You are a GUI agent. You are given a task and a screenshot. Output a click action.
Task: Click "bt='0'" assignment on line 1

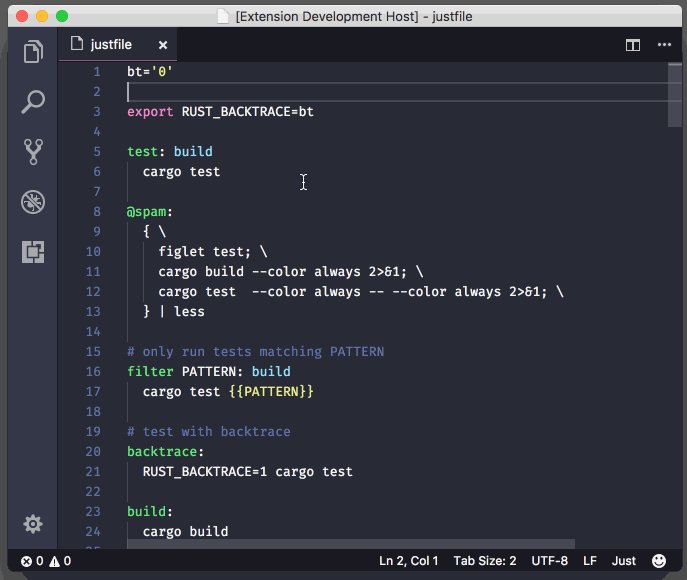click(150, 71)
